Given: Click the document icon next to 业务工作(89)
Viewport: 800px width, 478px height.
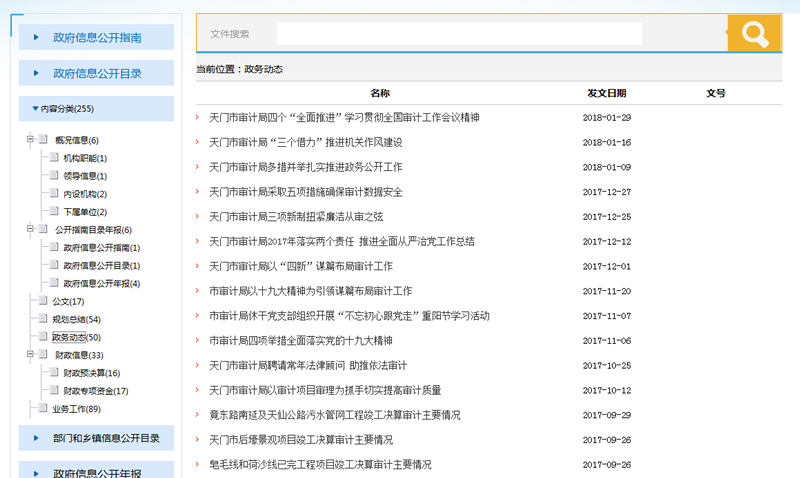Looking at the screenshot, I should tap(42, 409).
